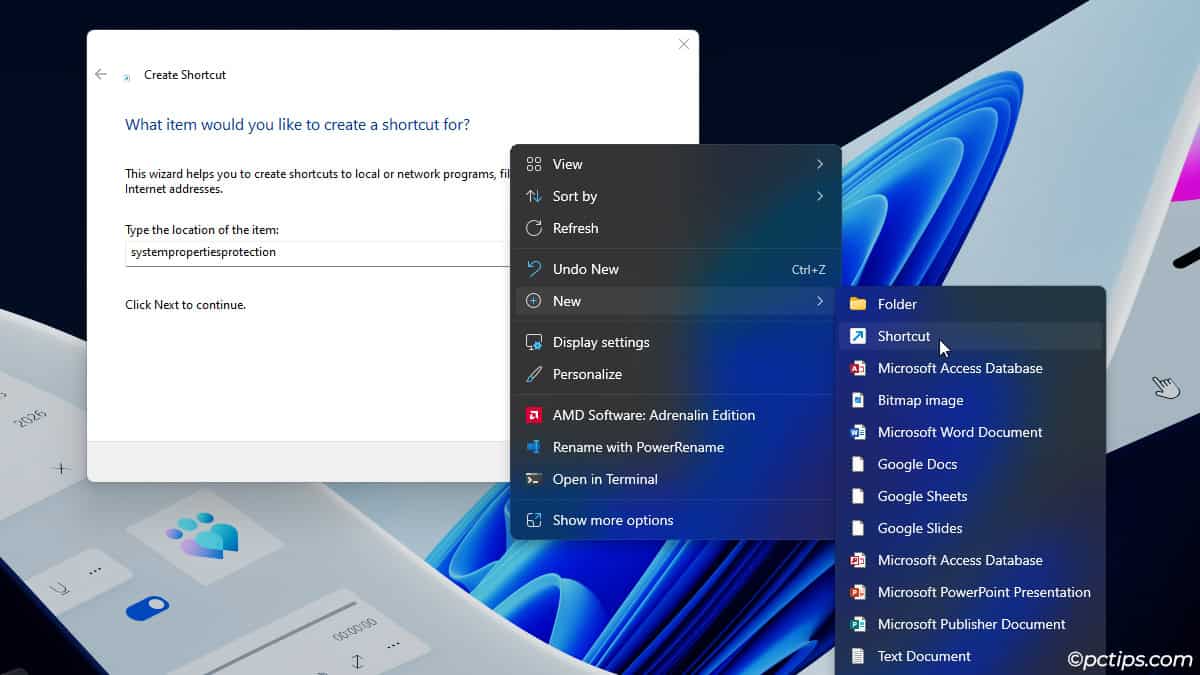Choose Google Slides in the New submenu
Screen dimensions: 1200x675
tap(971, 528)
